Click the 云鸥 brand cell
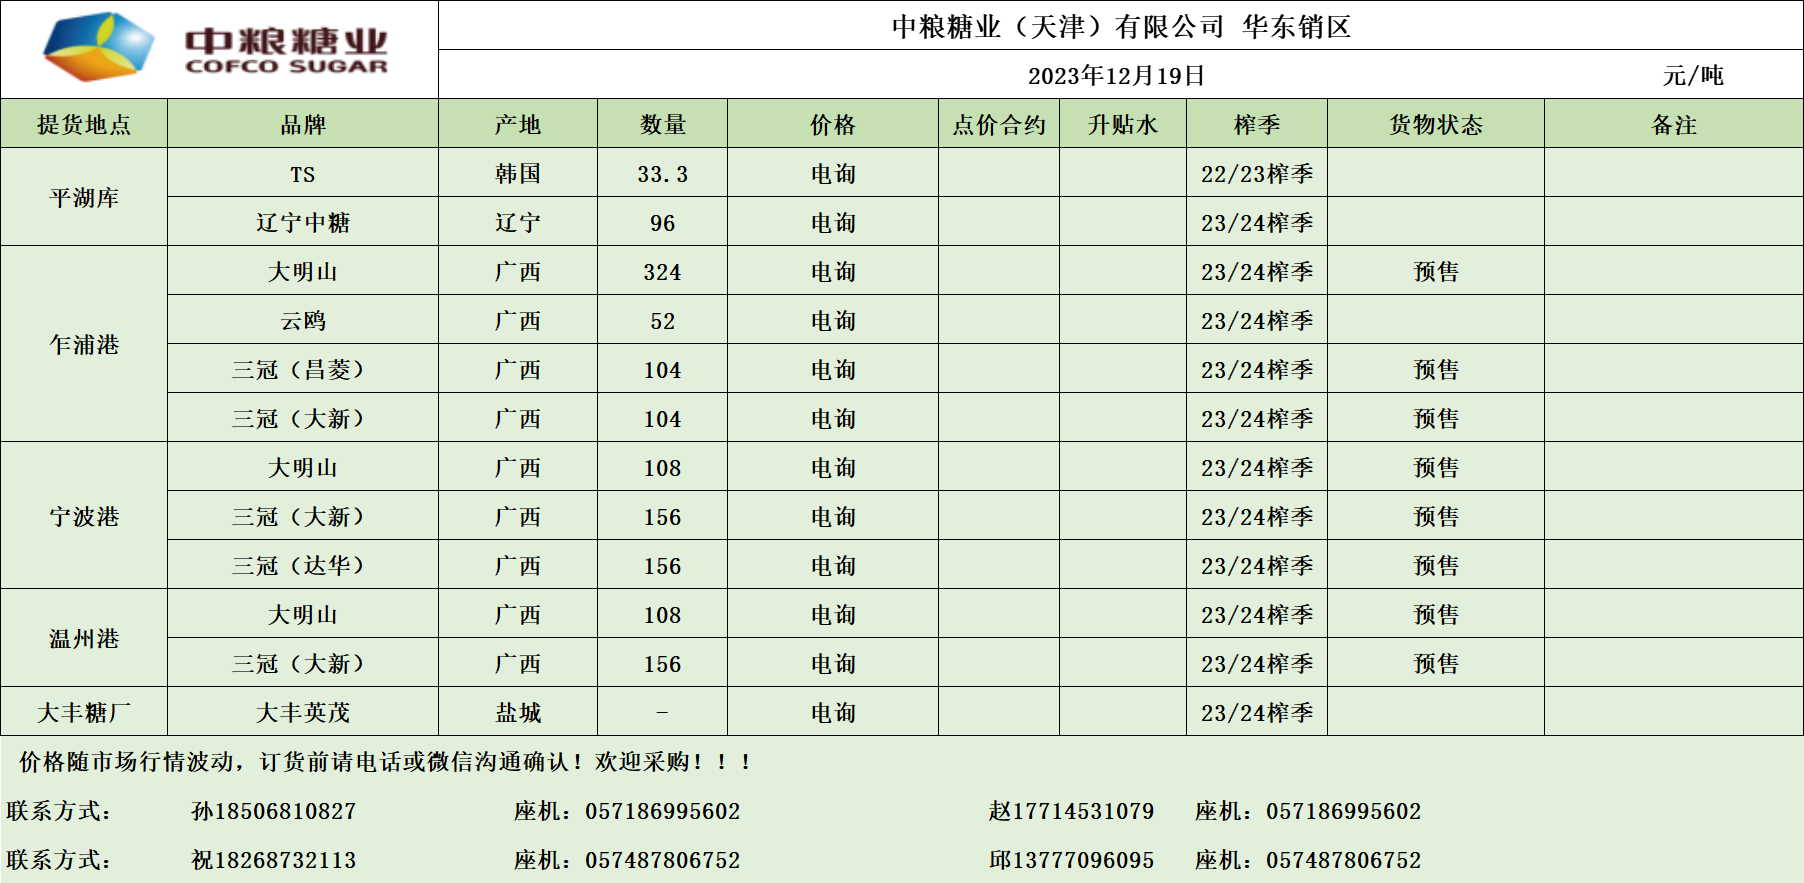Viewport: 1804px width, 883px height. coord(302,321)
